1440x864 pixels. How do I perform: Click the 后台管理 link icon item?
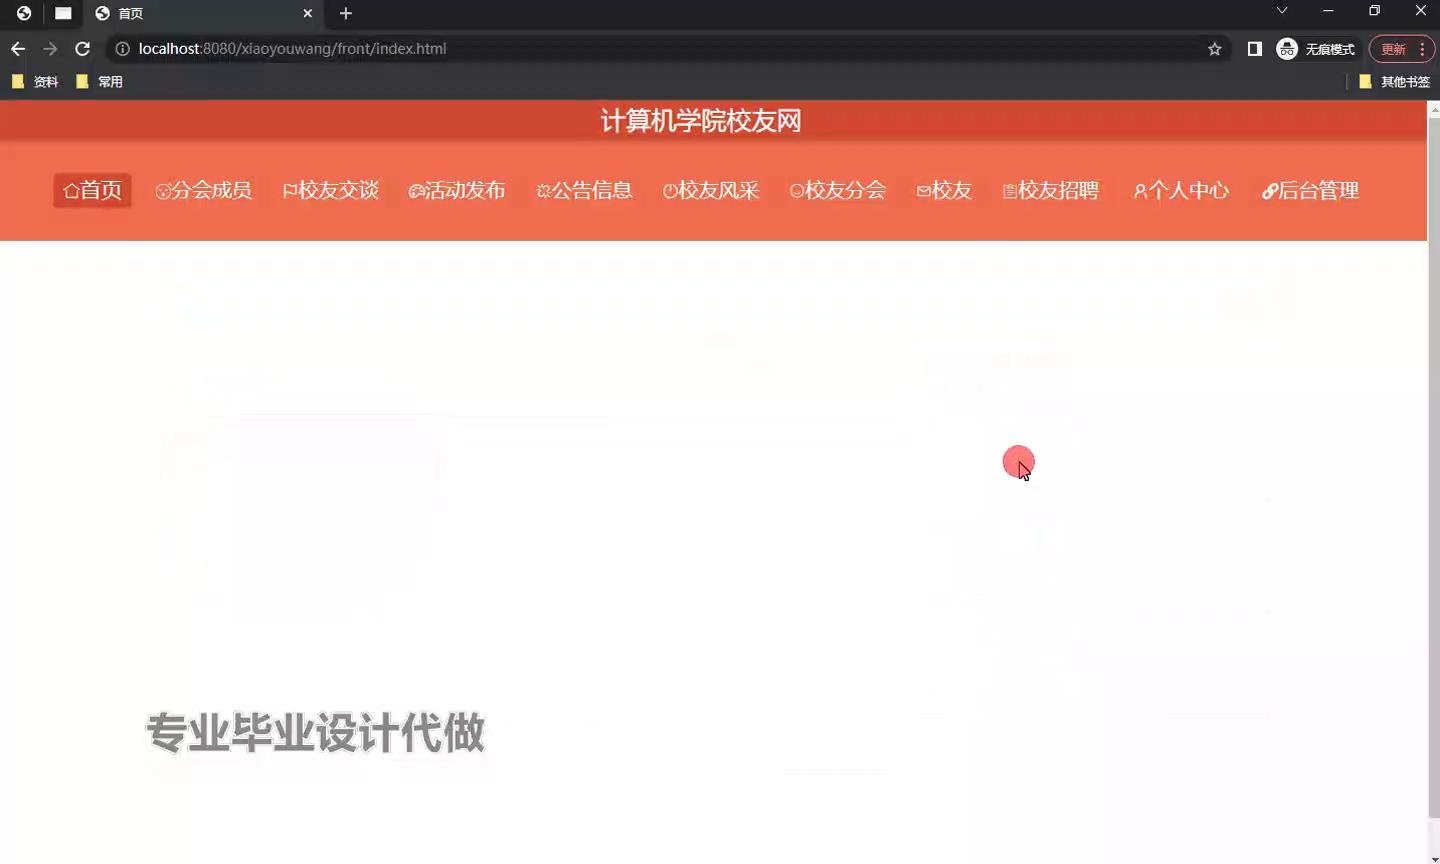(x=1310, y=190)
